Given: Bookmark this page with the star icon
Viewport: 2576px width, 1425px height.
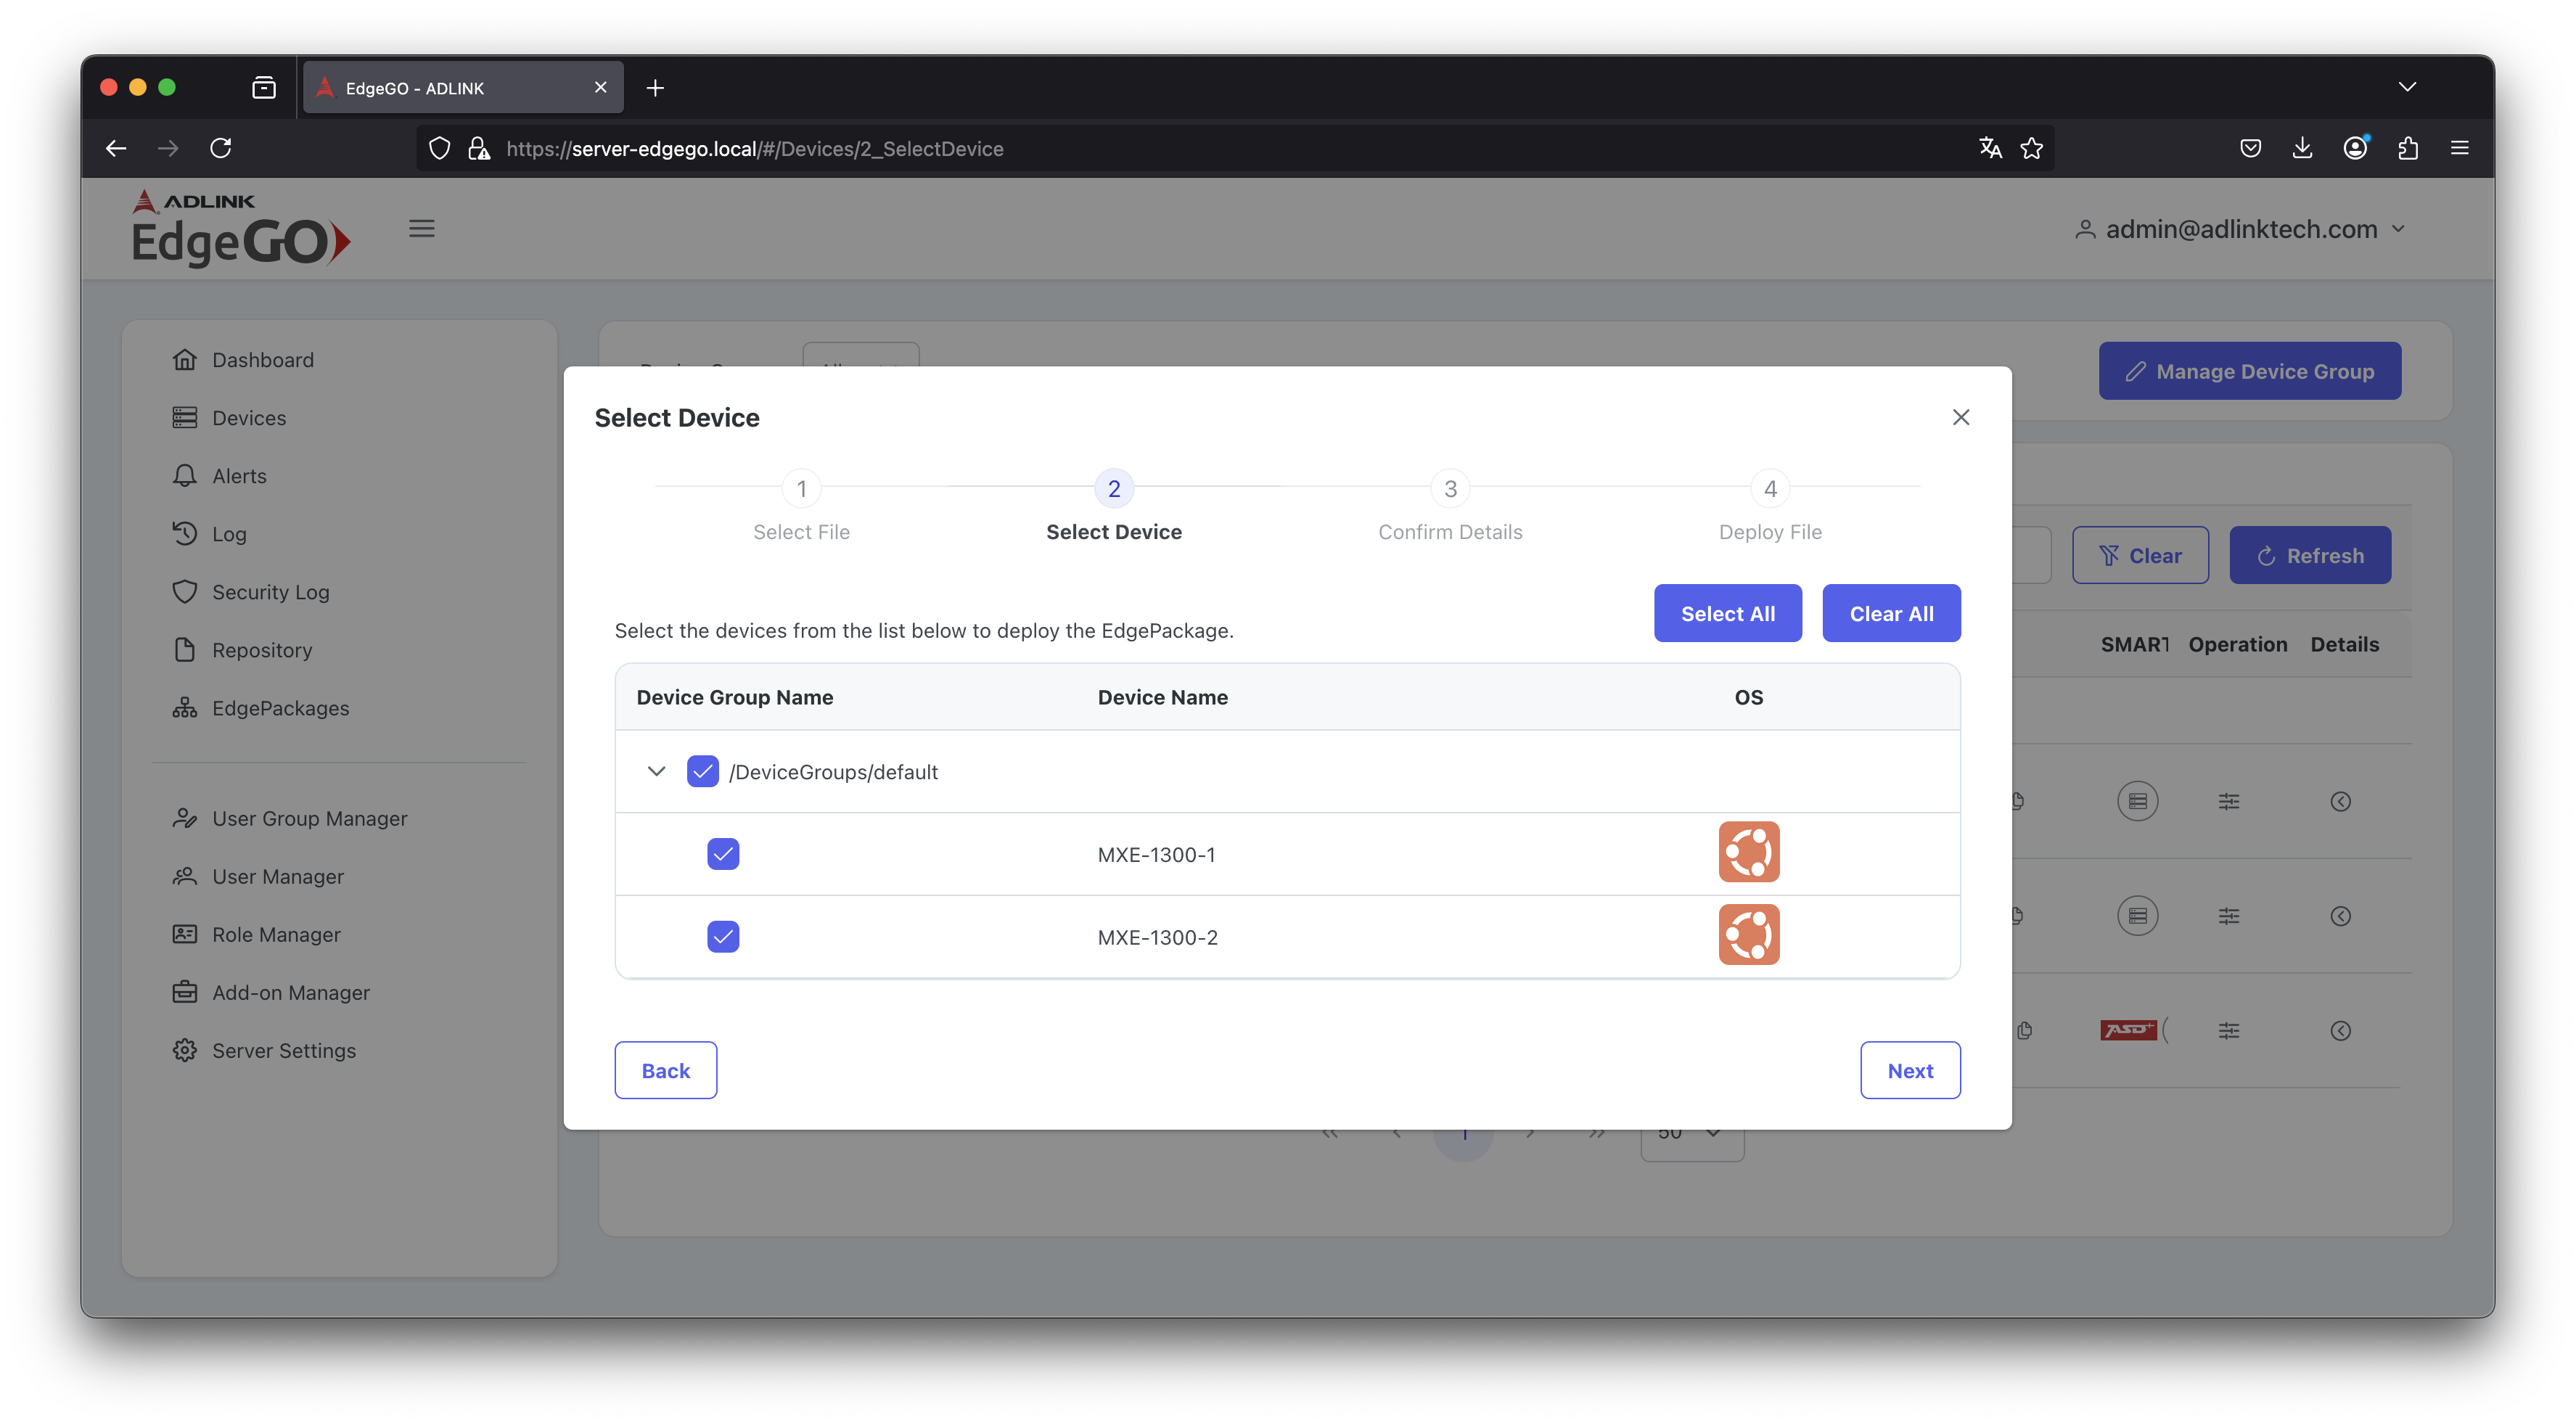Looking at the screenshot, I should [2031, 148].
